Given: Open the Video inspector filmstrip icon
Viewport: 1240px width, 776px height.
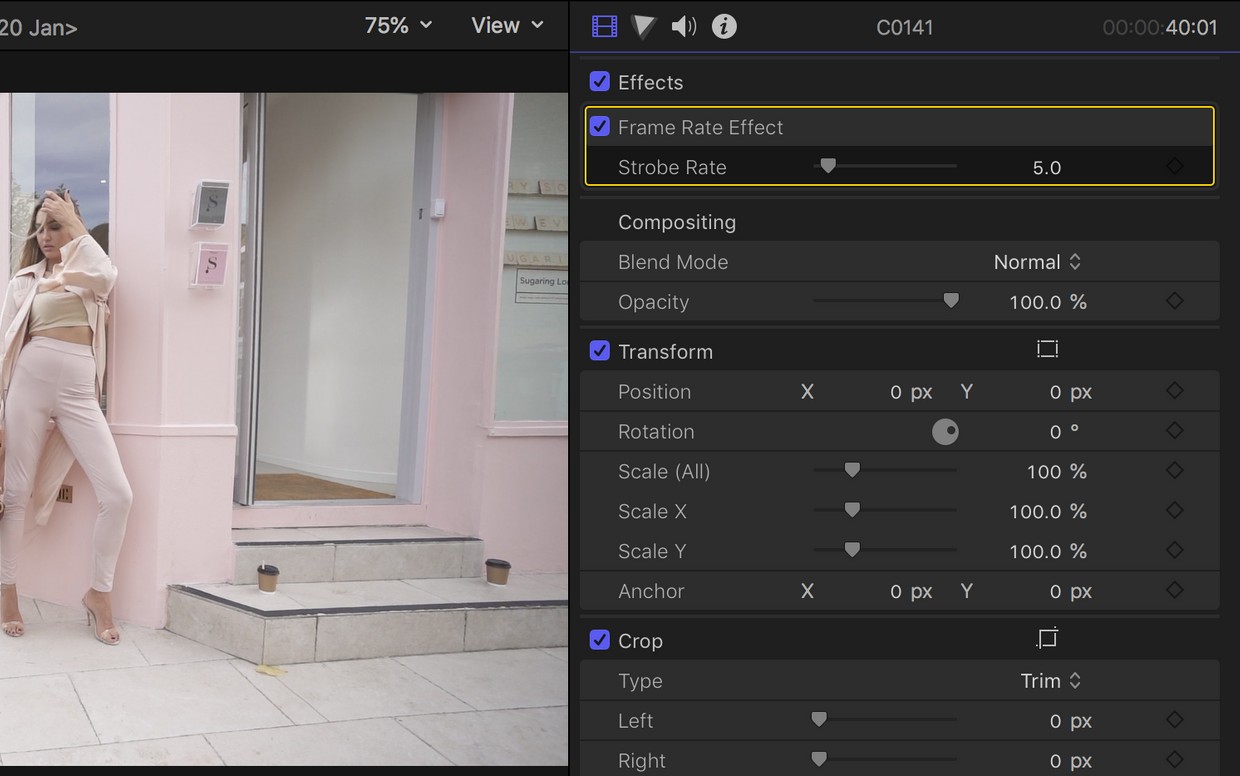Looking at the screenshot, I should click(x=604, y=27).
